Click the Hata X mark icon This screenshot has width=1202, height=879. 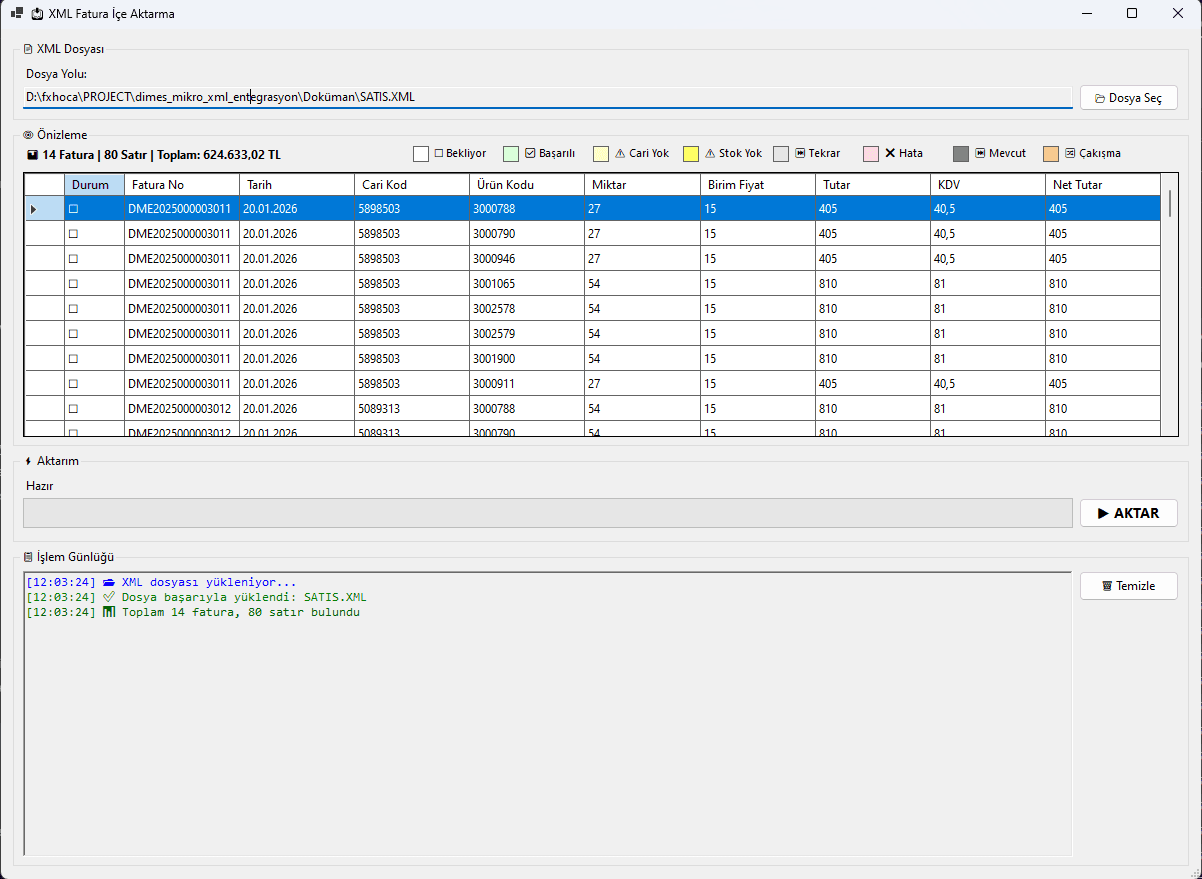(x=890, y=154)
